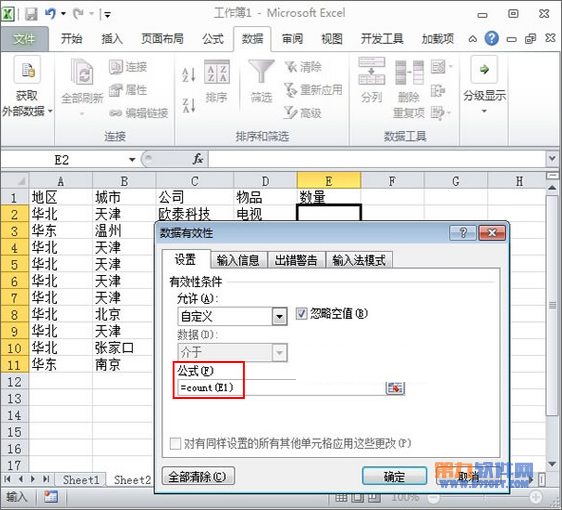Click the Redo arrow icon
The height and width of the screenshot is (510, 562).
(x=78, y=14)
